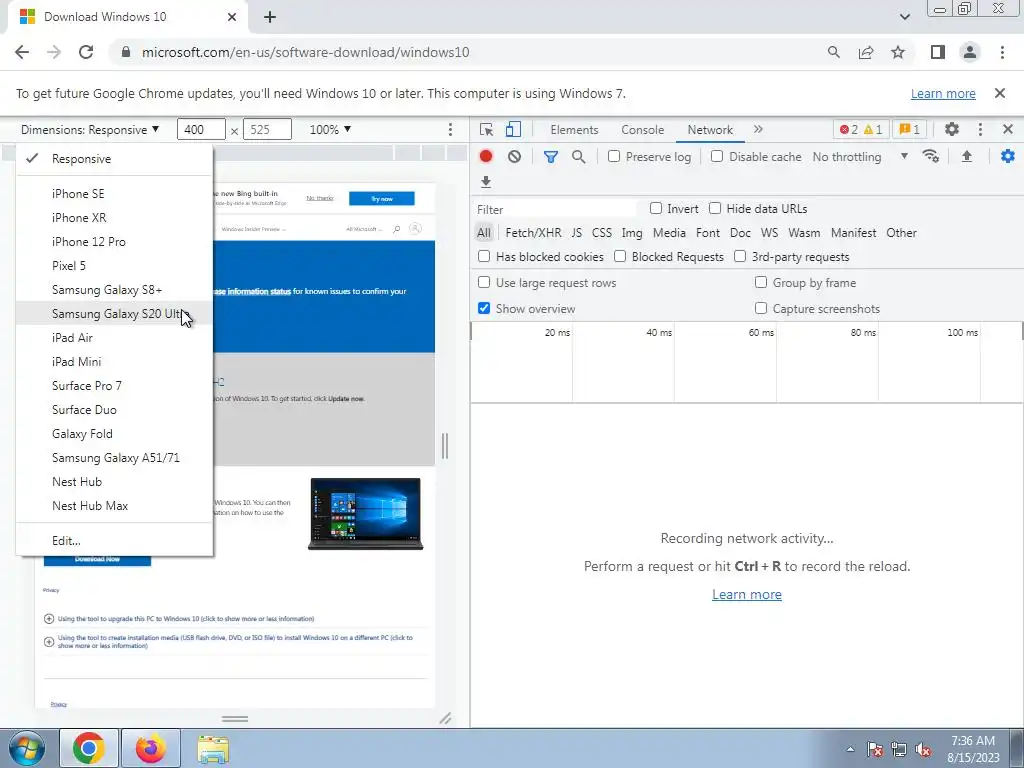Toggle the device toolbar icon
The width and height of the screenshot is (1024, 768).
tap(513, 129)
